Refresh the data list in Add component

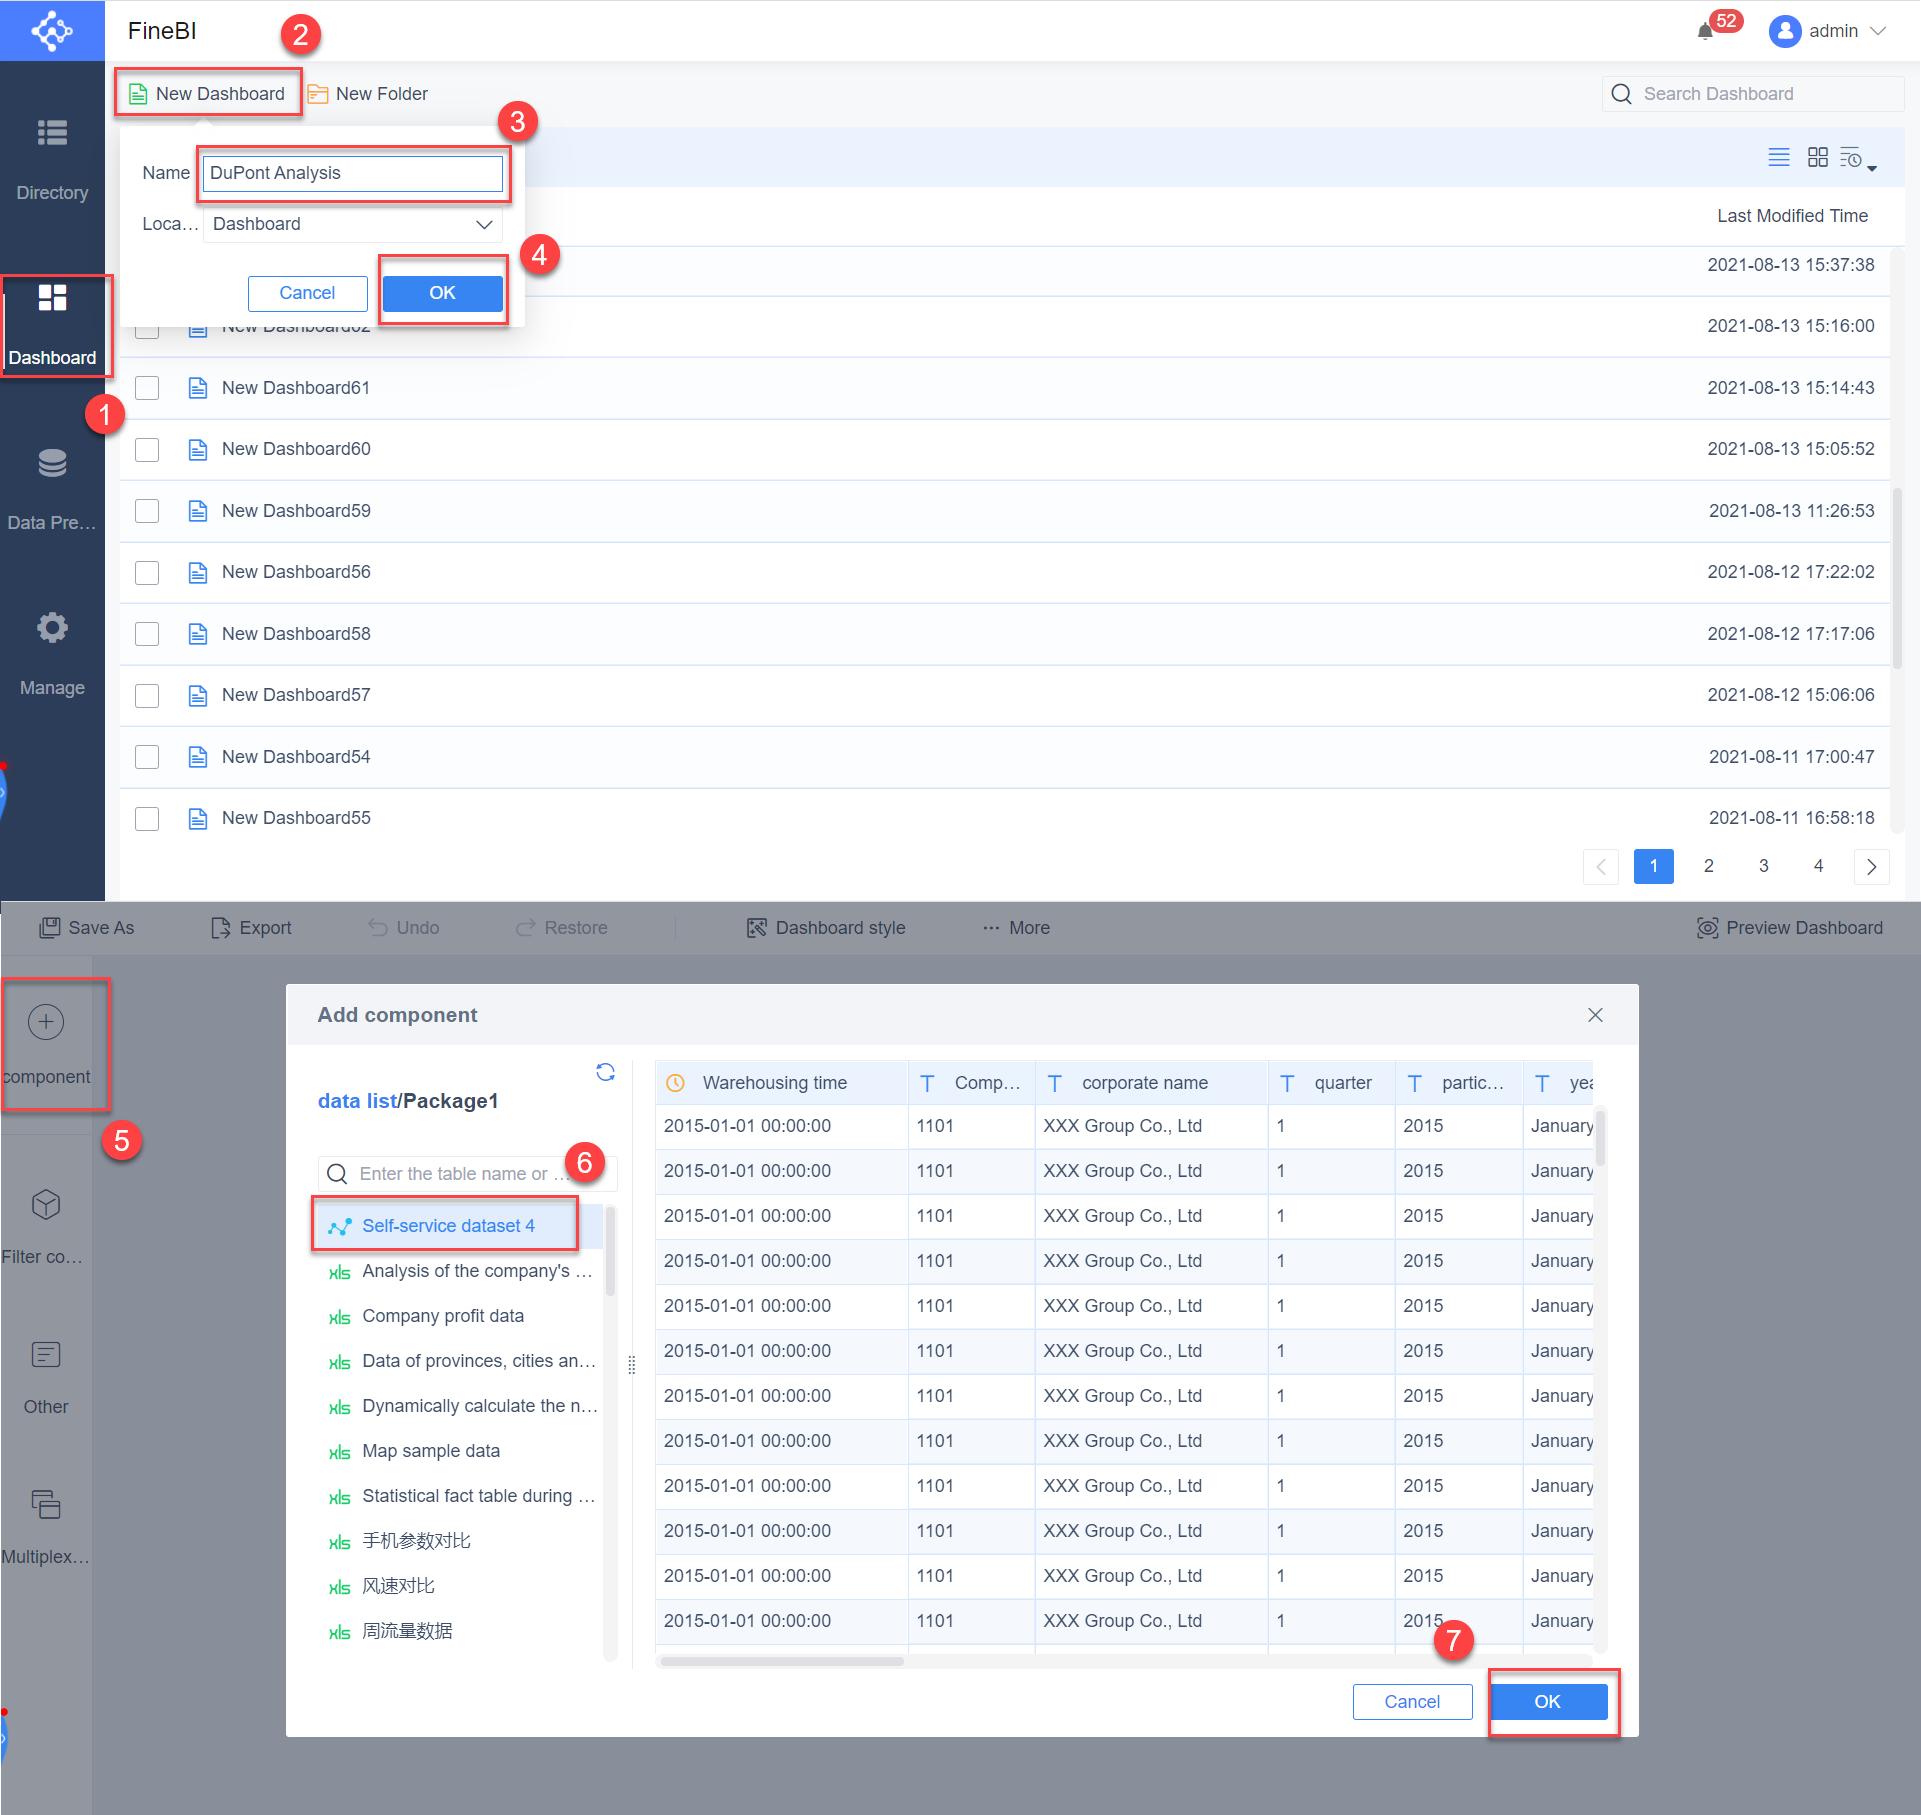(605, 1071)
